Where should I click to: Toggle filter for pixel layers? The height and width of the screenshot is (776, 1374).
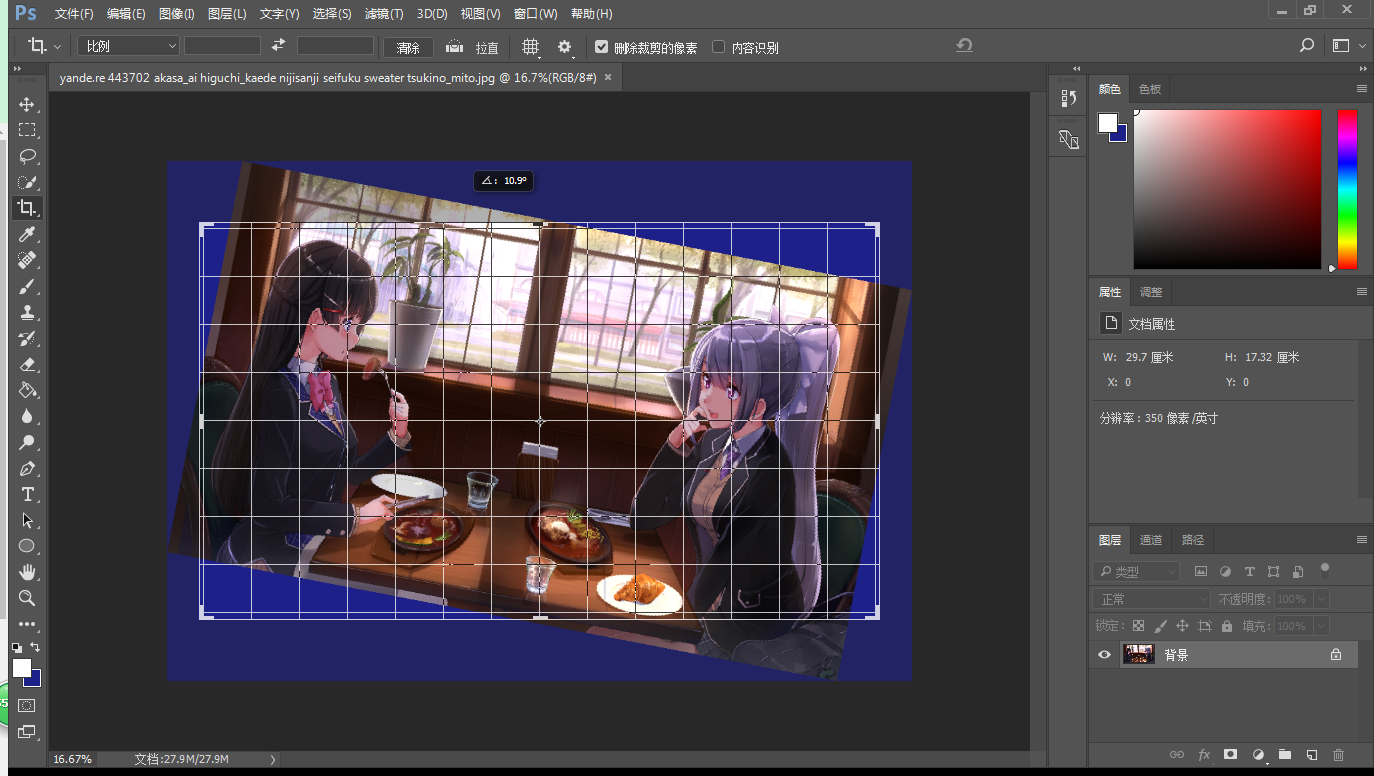click(1201, 572)
